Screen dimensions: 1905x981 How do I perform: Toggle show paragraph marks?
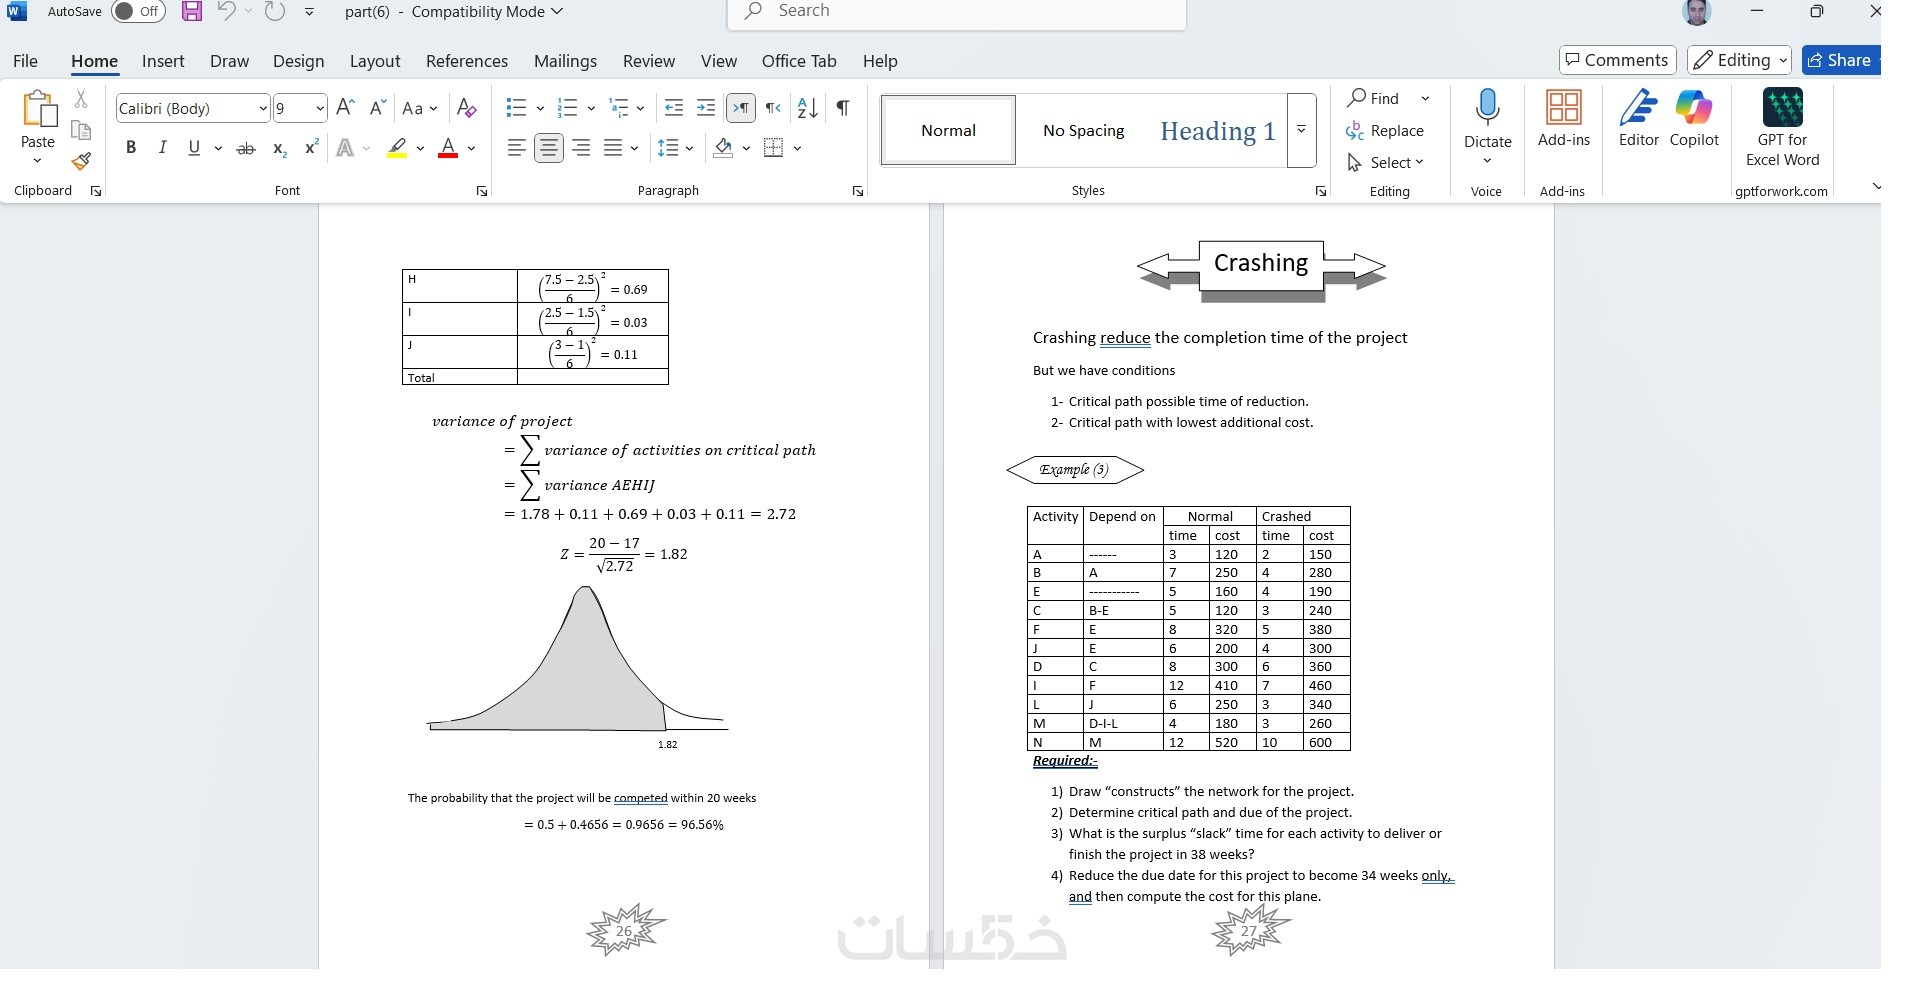pos(843,108)
